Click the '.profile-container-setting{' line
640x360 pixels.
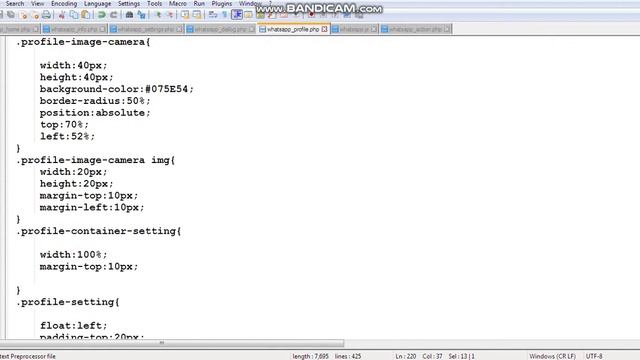98,231
